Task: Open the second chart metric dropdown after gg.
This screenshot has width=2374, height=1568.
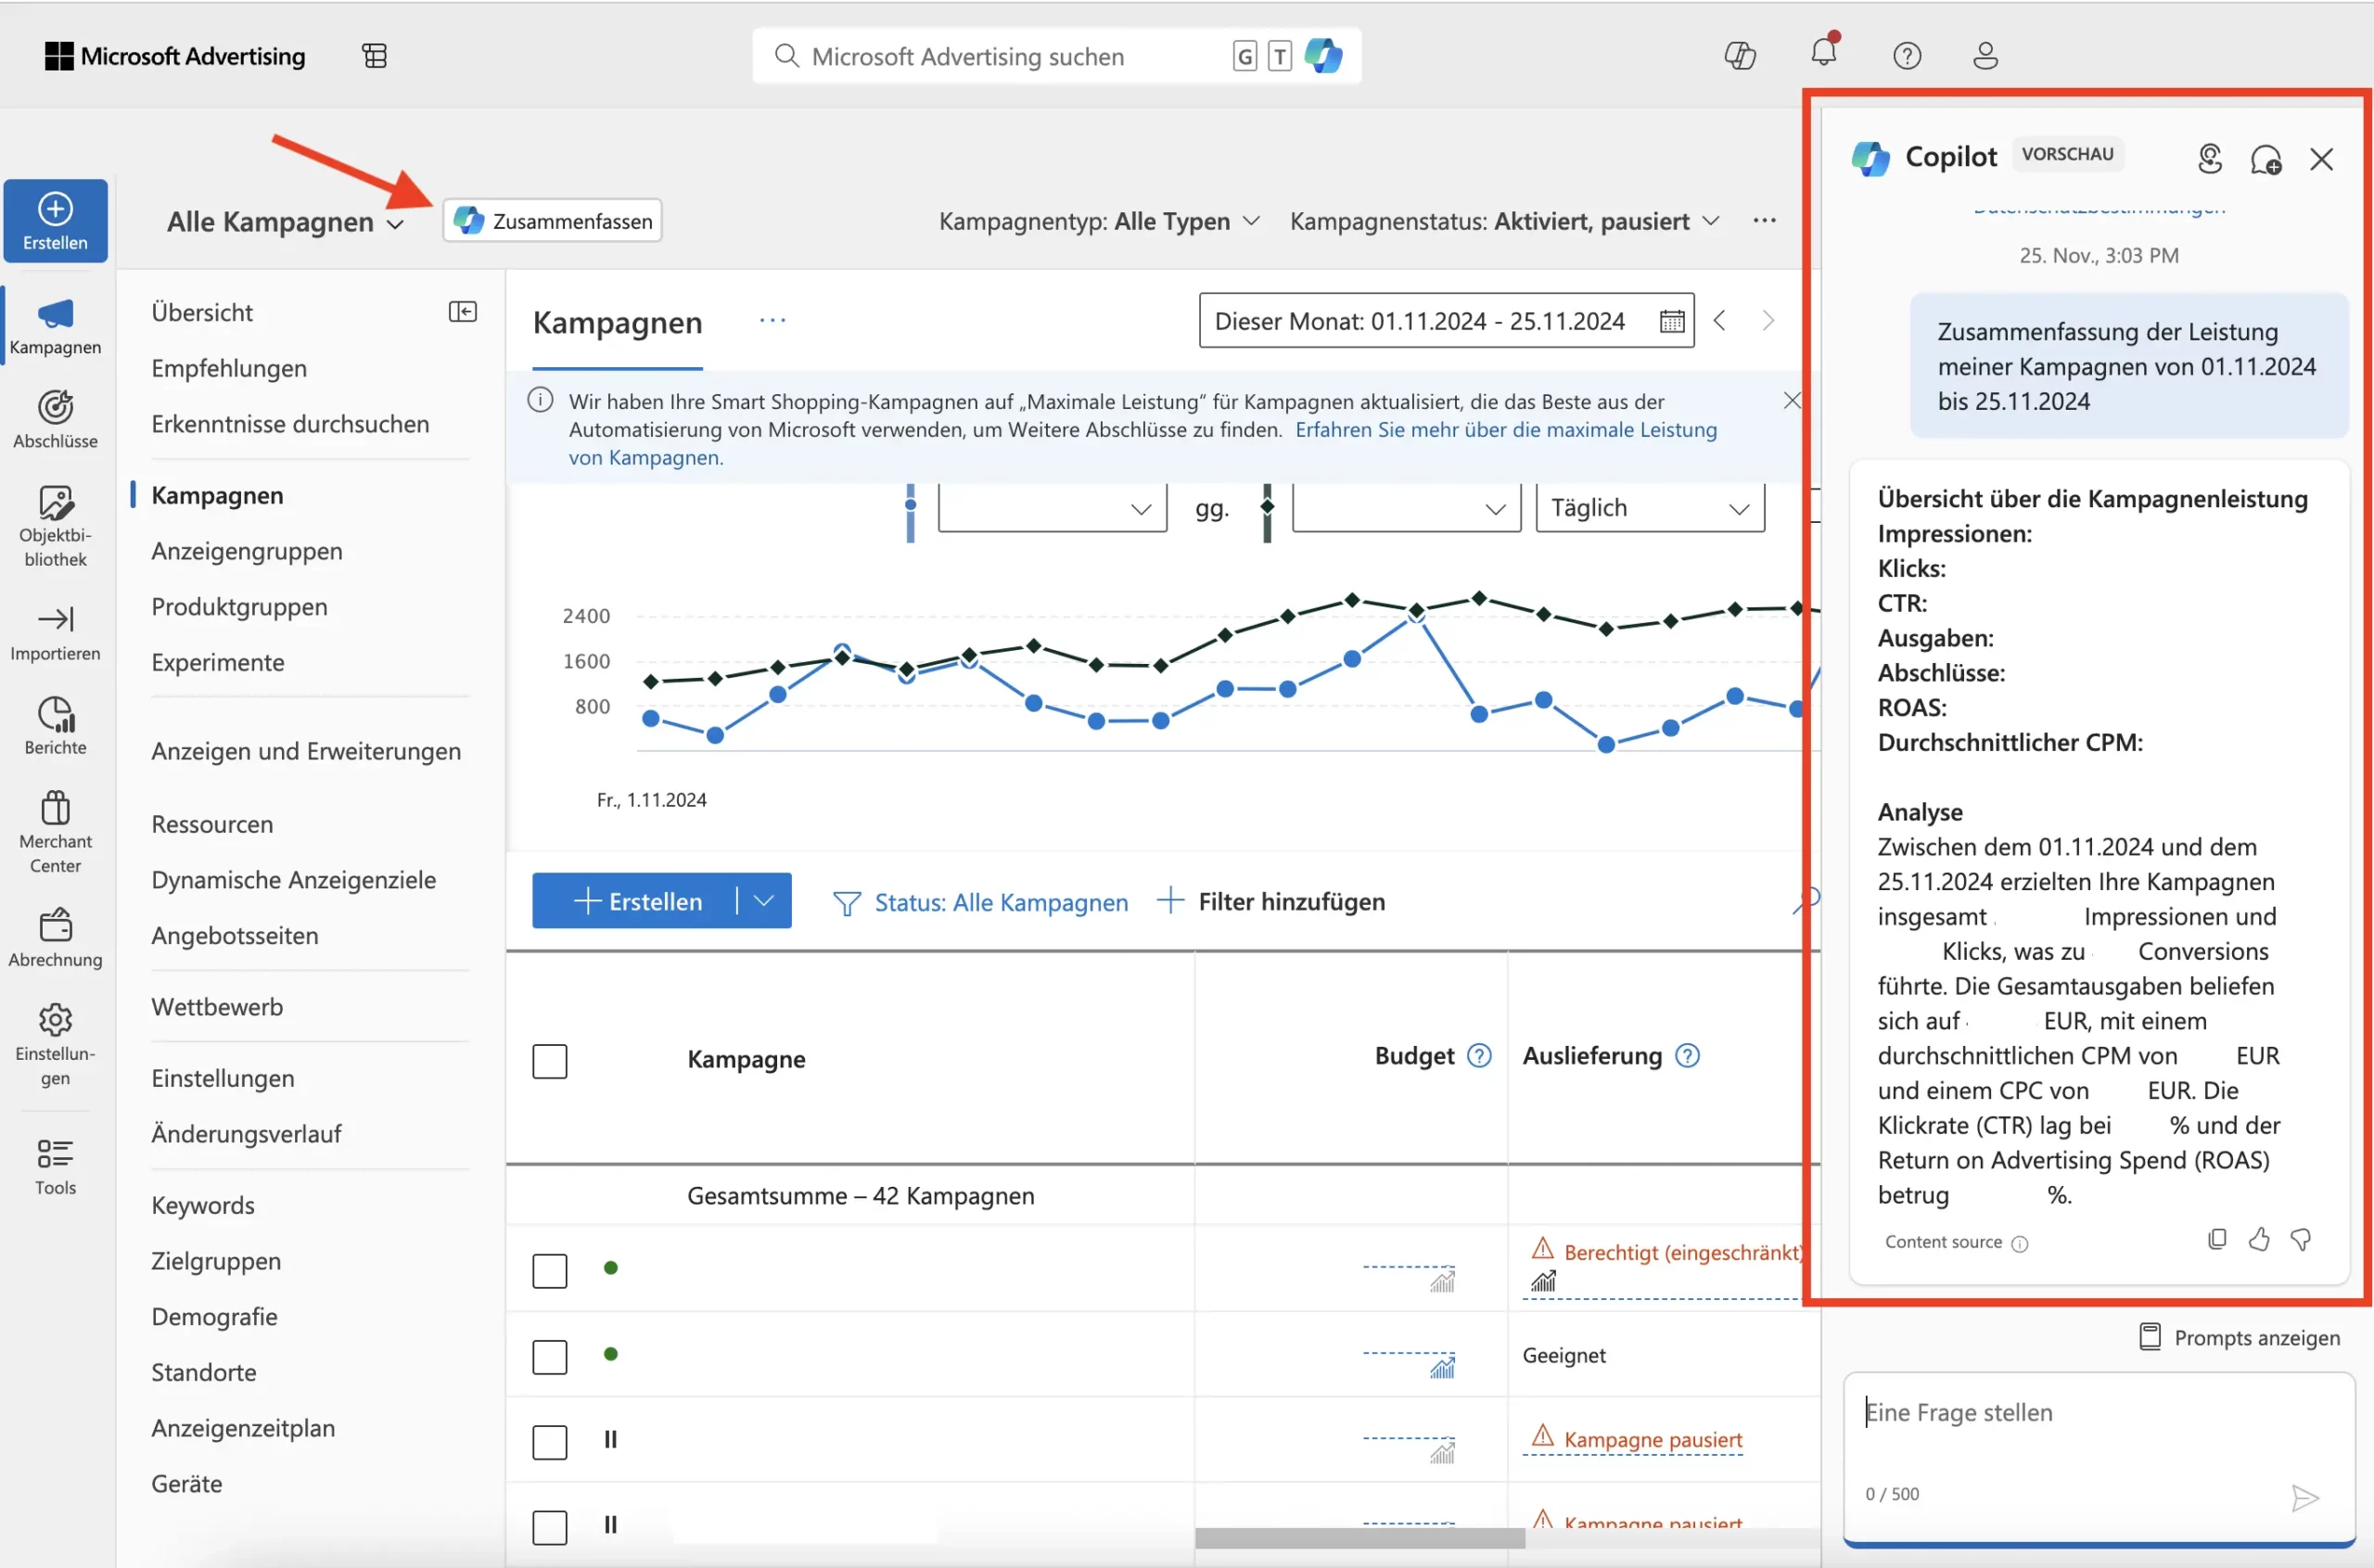Action: point(1406,508)
